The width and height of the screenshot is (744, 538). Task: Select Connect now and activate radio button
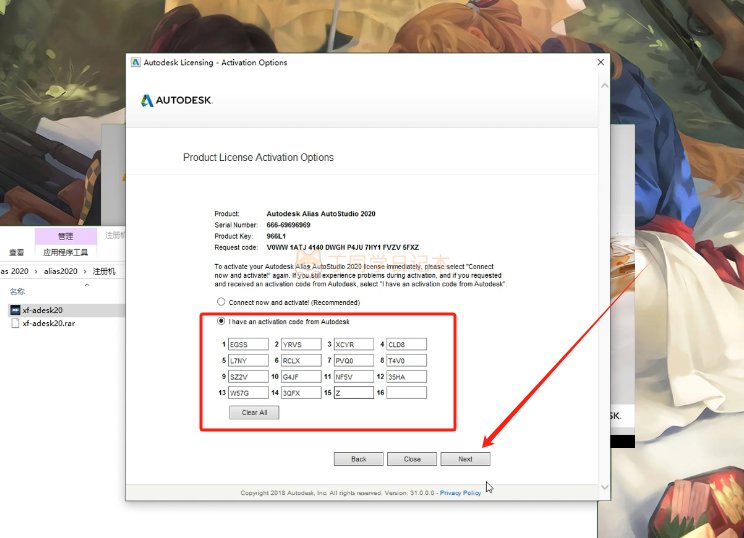(221, 302)
